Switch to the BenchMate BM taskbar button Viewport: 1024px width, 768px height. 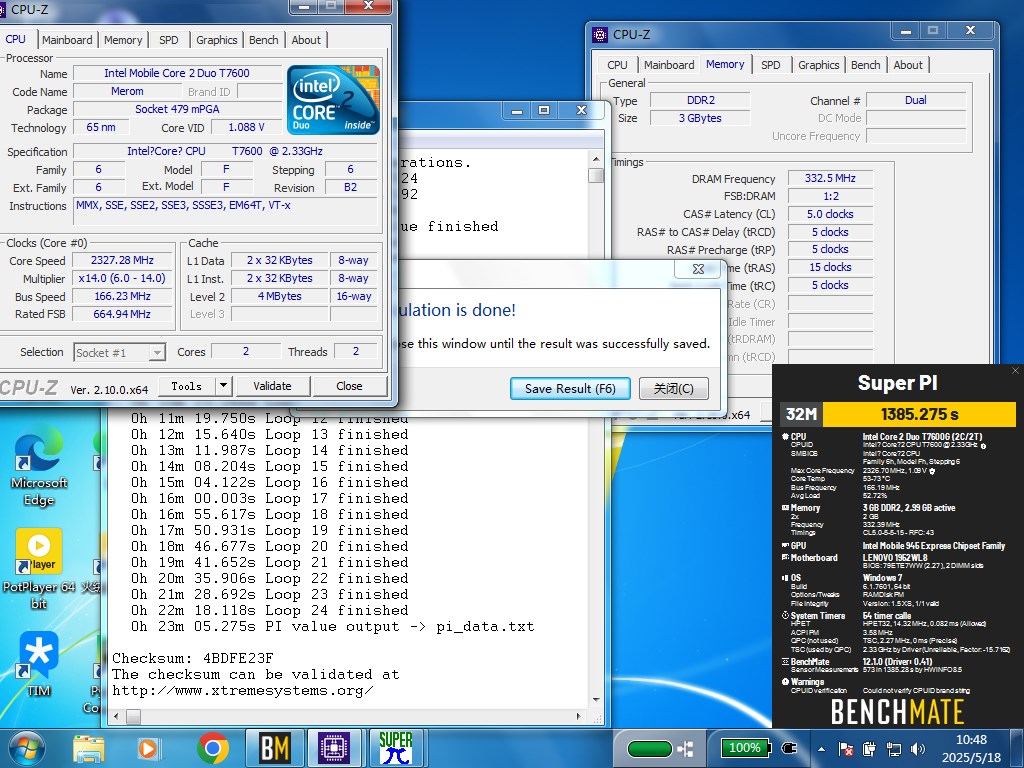(x=275, y=748)
